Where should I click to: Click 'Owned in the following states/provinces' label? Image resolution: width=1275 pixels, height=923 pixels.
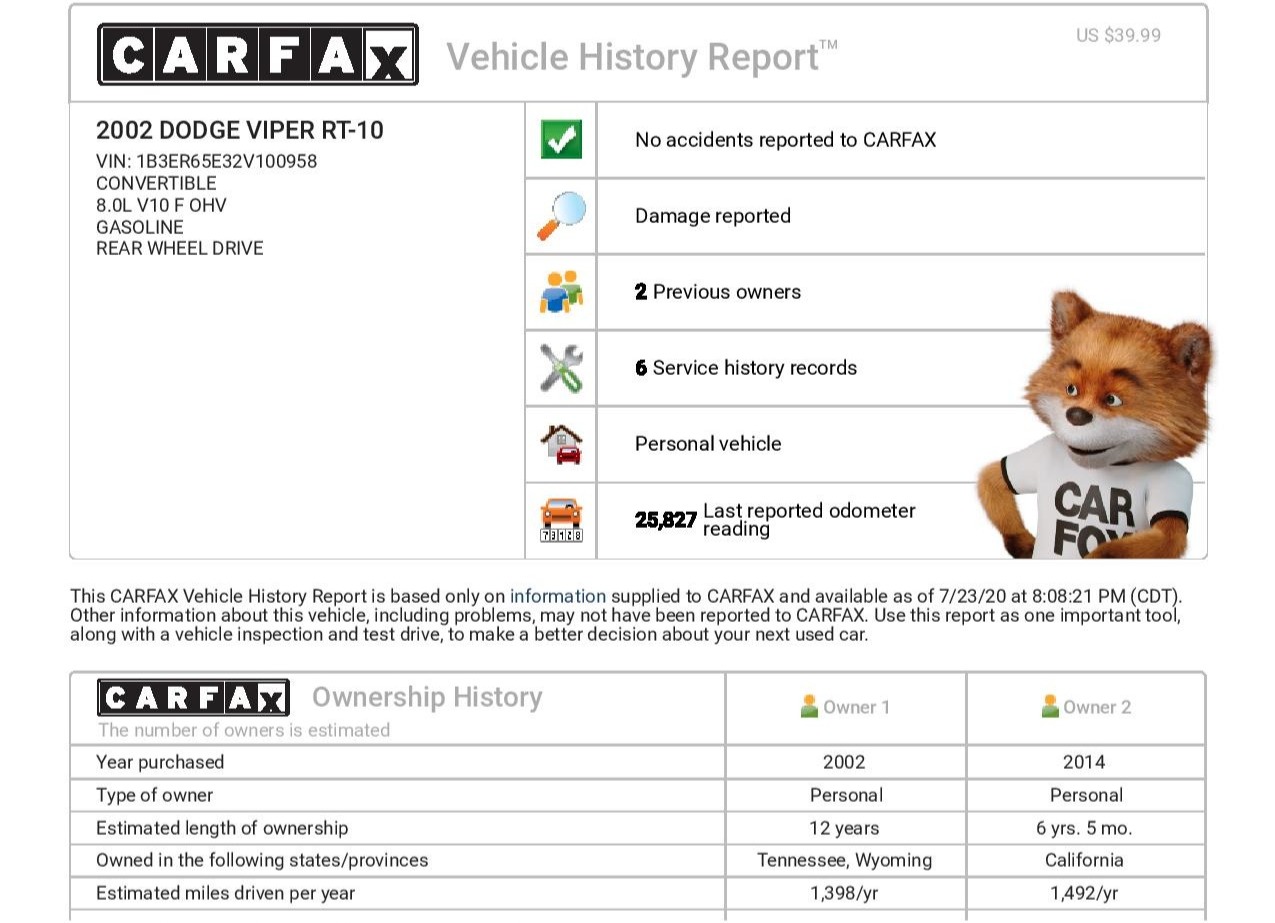262,860
